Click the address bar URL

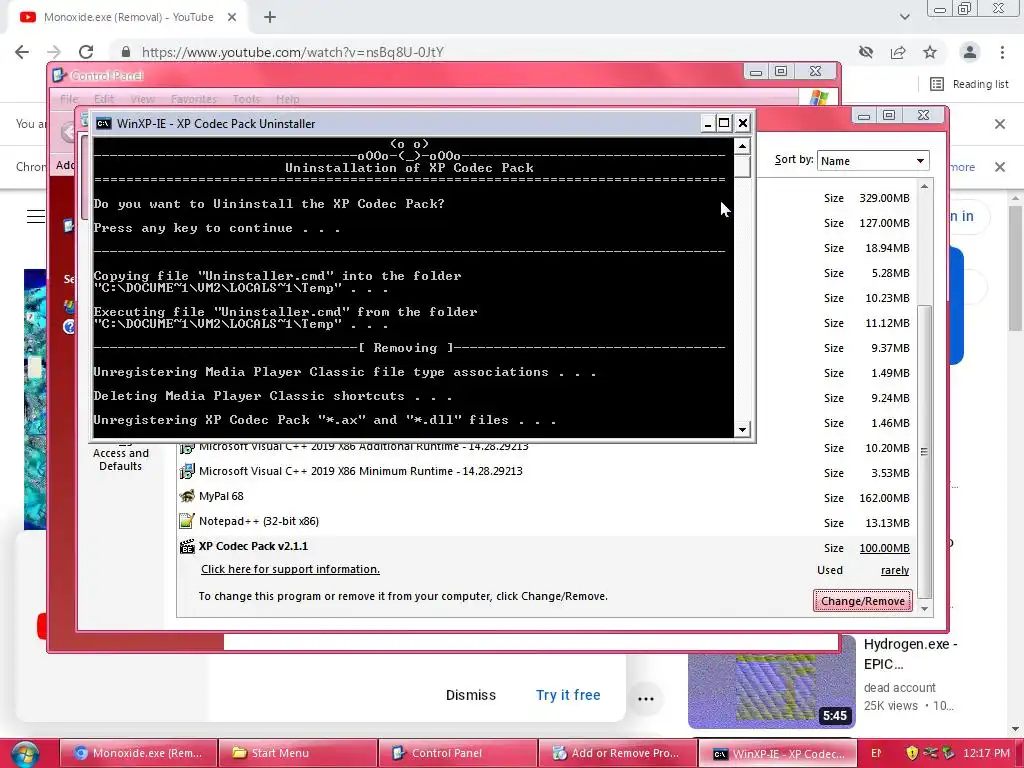[293, 52]
